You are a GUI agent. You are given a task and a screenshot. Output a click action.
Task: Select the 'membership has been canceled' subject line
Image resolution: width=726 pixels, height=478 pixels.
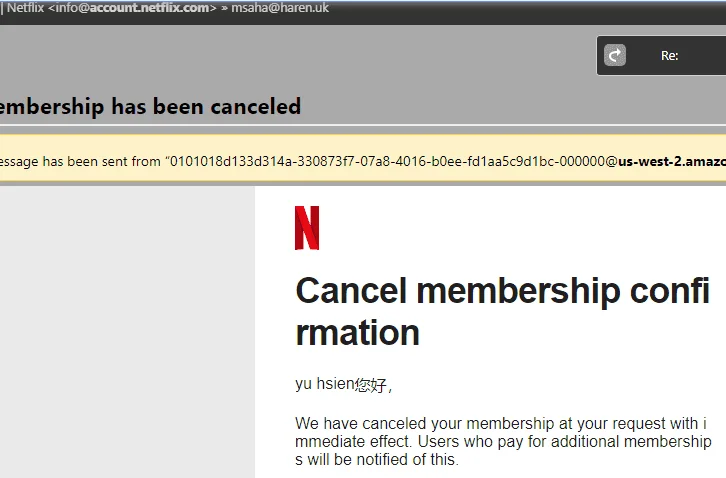pos(150,107)
